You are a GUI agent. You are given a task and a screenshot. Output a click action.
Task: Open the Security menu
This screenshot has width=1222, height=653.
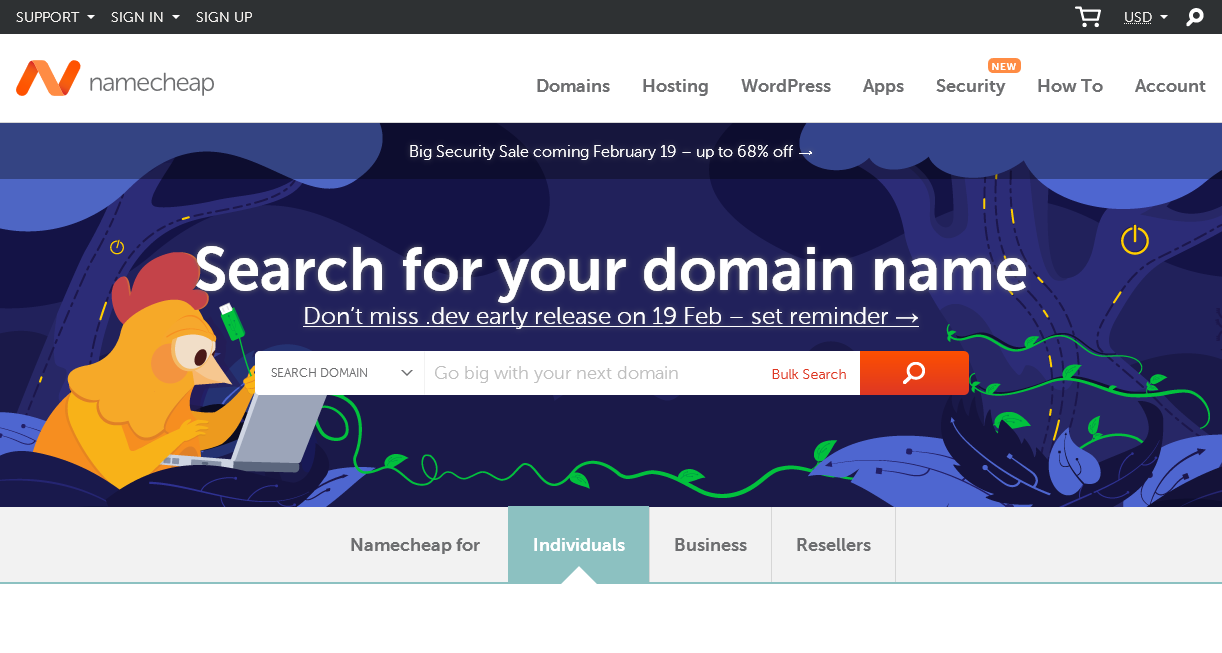970,86
